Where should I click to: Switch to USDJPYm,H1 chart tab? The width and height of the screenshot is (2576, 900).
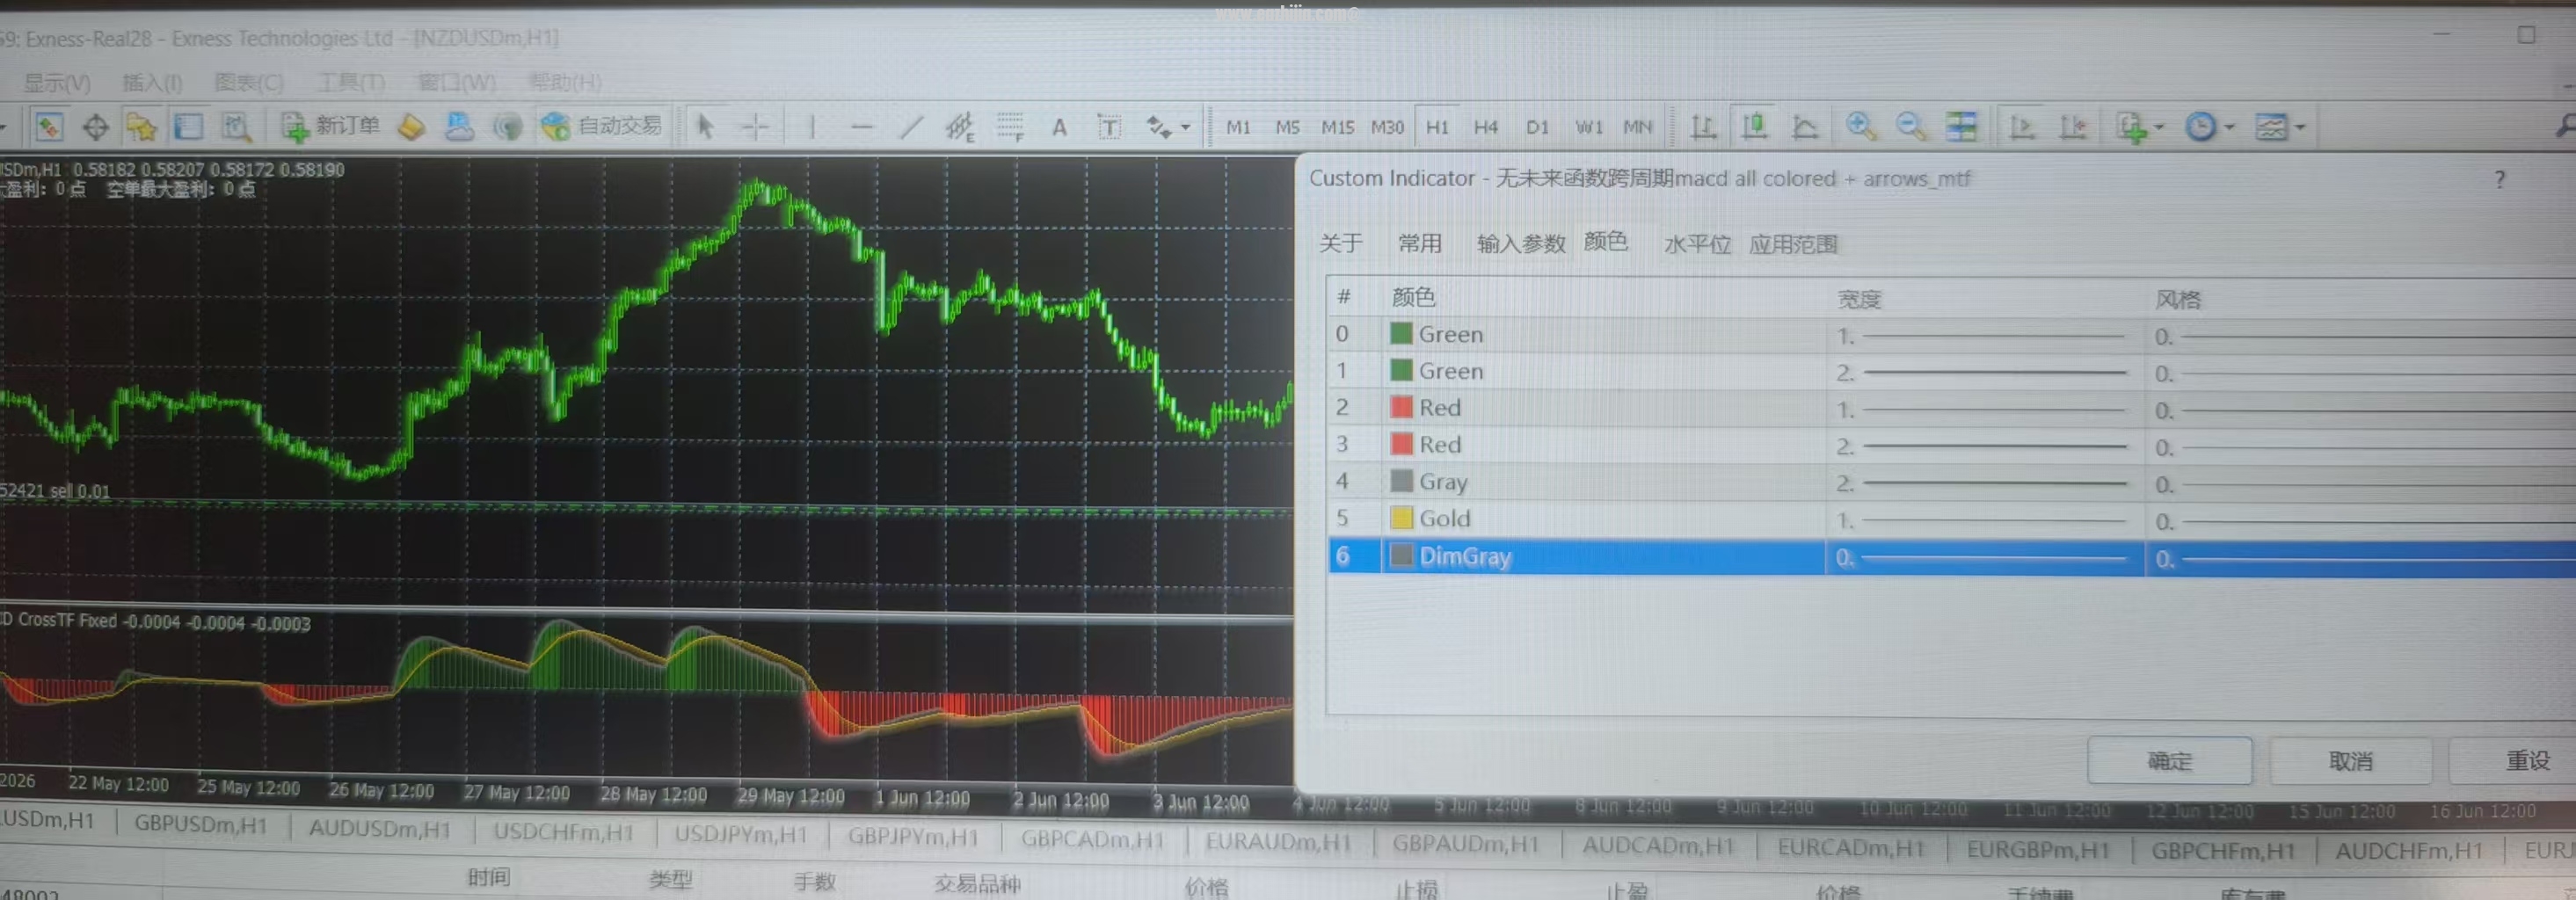740,834
